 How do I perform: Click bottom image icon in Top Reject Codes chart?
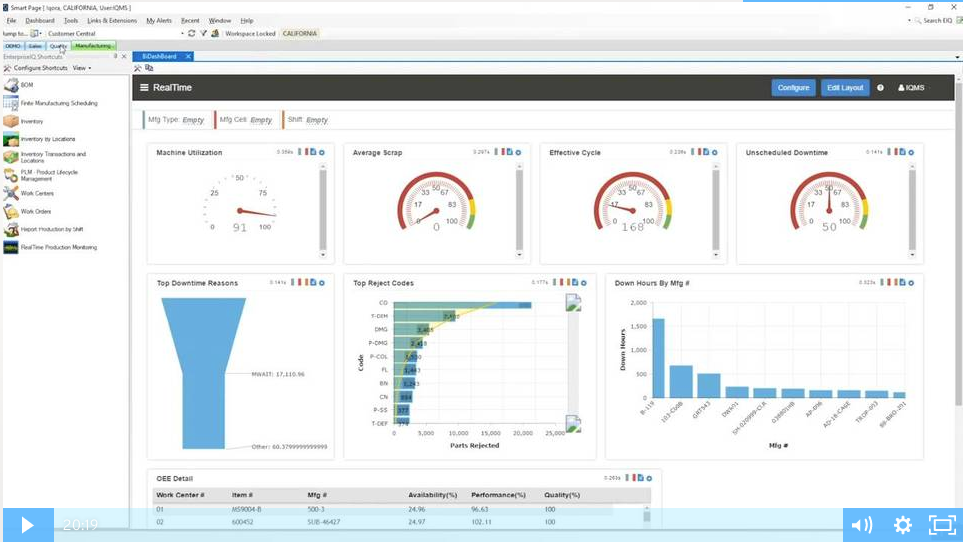tap(573, 424)
